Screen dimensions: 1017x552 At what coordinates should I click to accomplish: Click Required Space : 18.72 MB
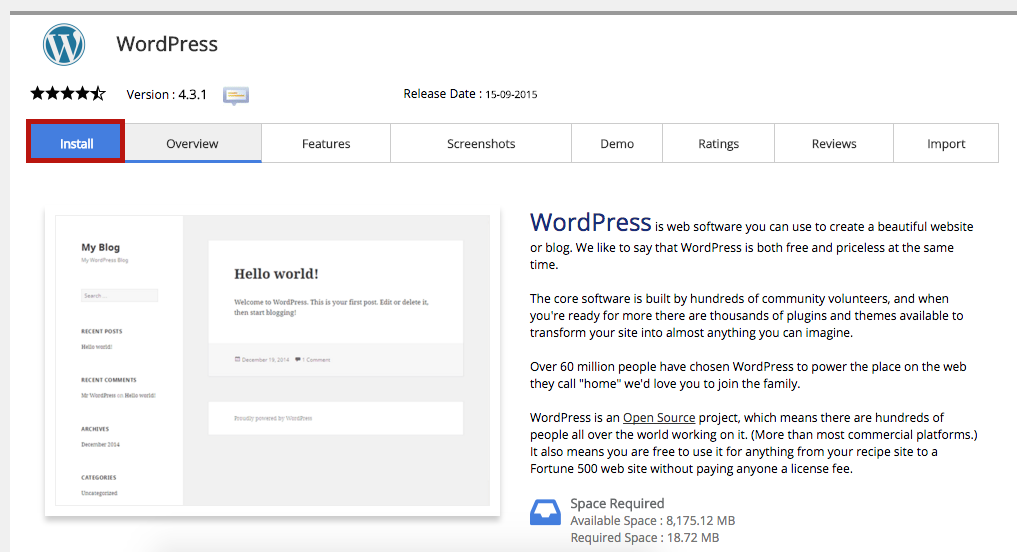click(x=645, y=538)
